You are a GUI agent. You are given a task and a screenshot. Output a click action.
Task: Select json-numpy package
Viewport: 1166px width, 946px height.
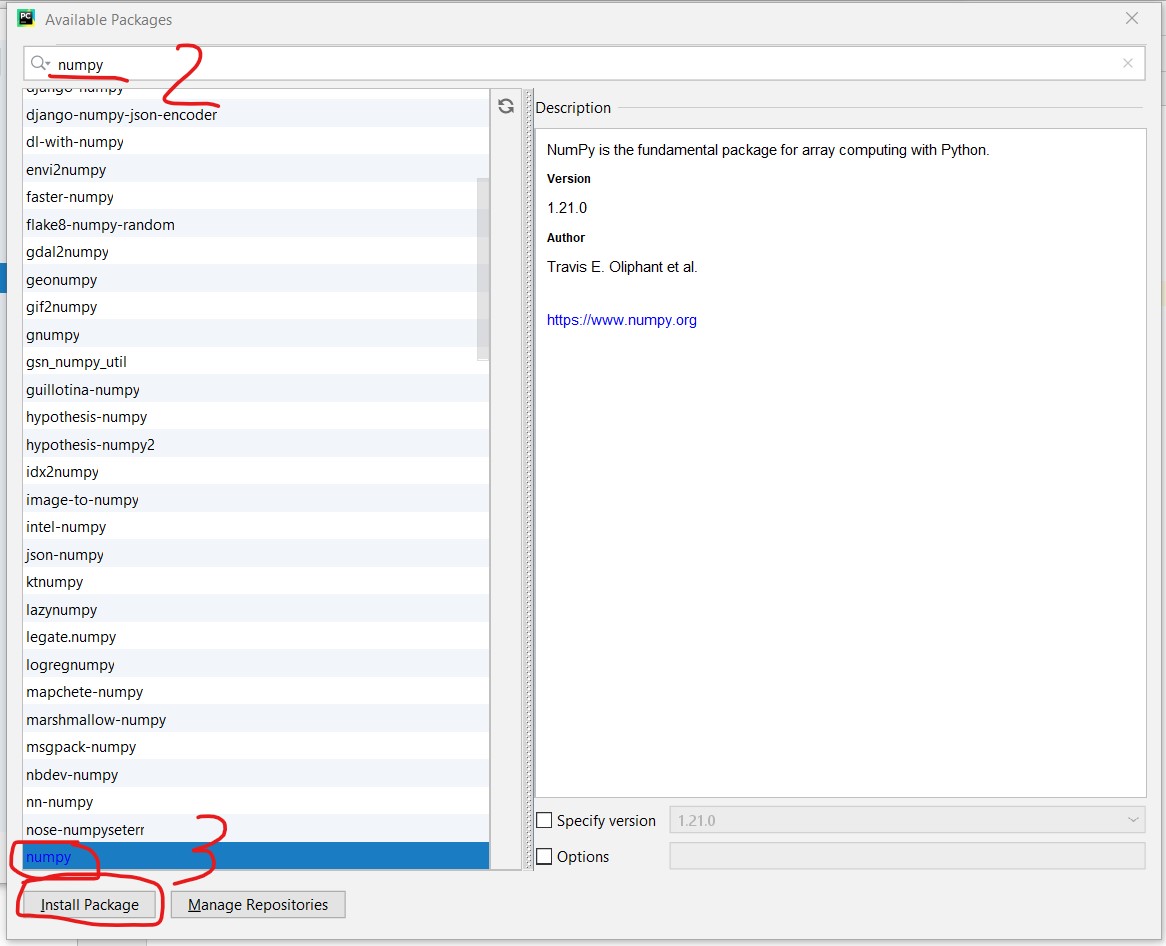click(256, 555)
